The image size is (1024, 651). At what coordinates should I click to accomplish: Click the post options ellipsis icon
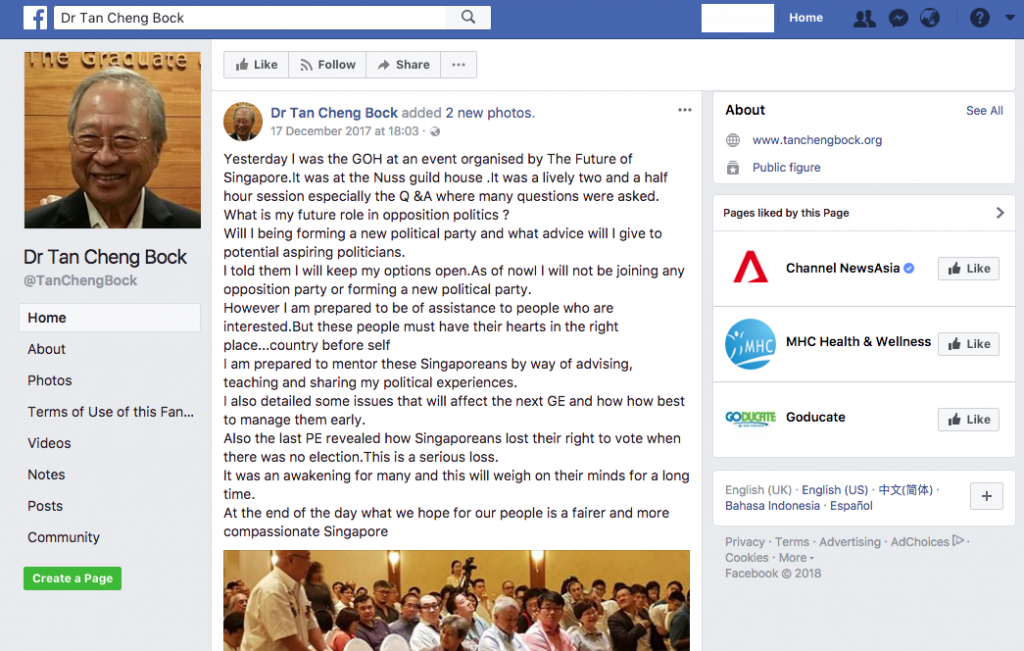click(684, 110)
